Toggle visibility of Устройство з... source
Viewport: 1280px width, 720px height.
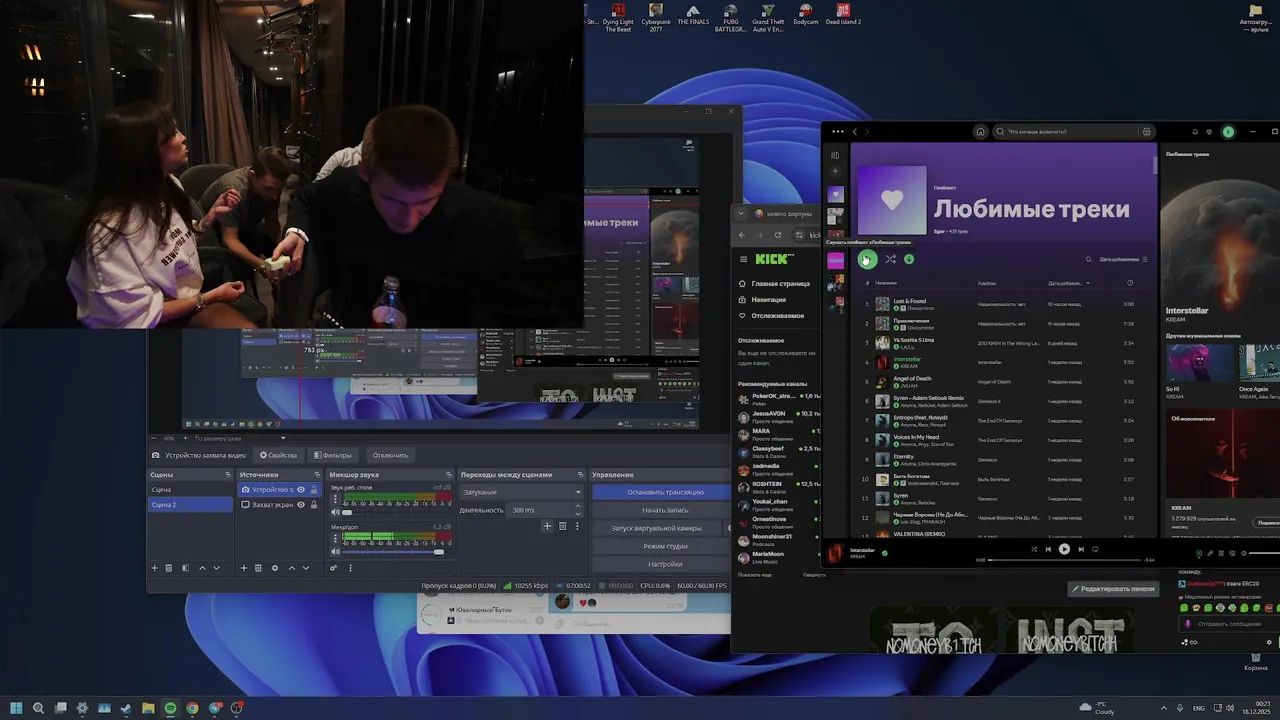tap(300, 490)
